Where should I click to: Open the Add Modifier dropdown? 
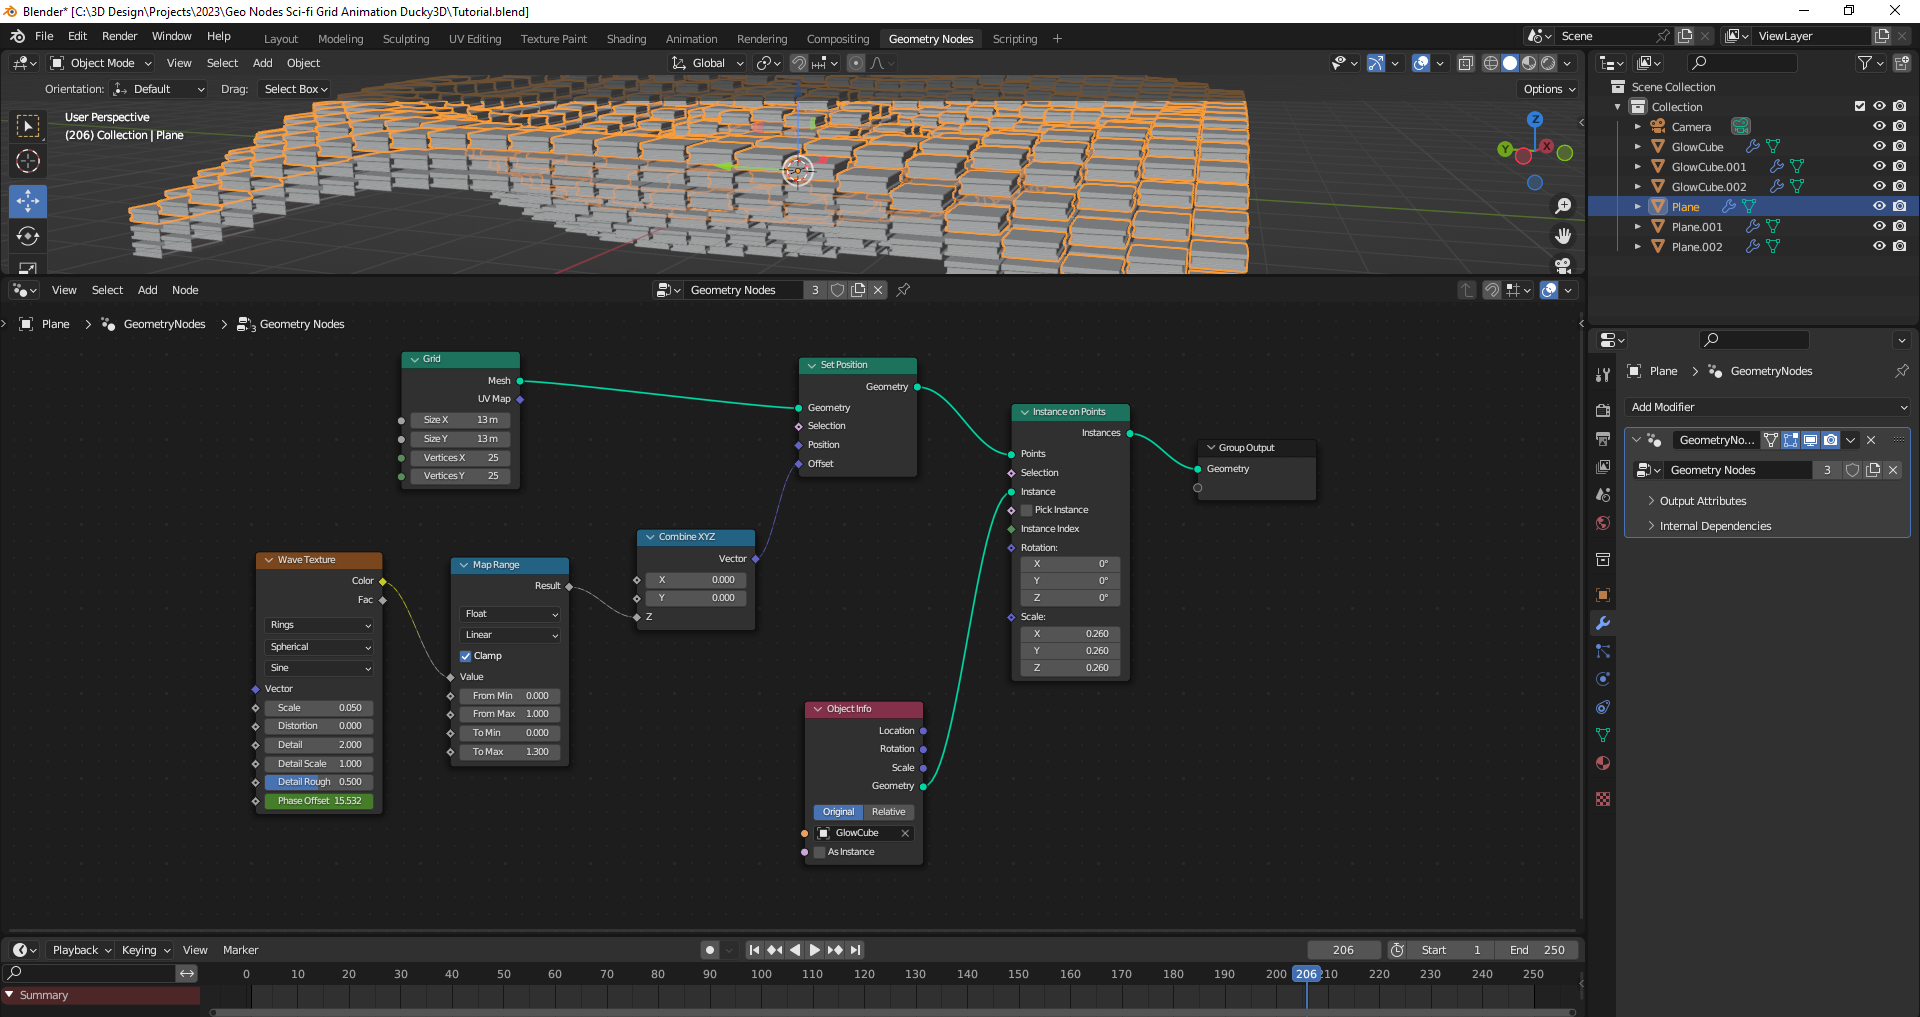(1767, 407)
